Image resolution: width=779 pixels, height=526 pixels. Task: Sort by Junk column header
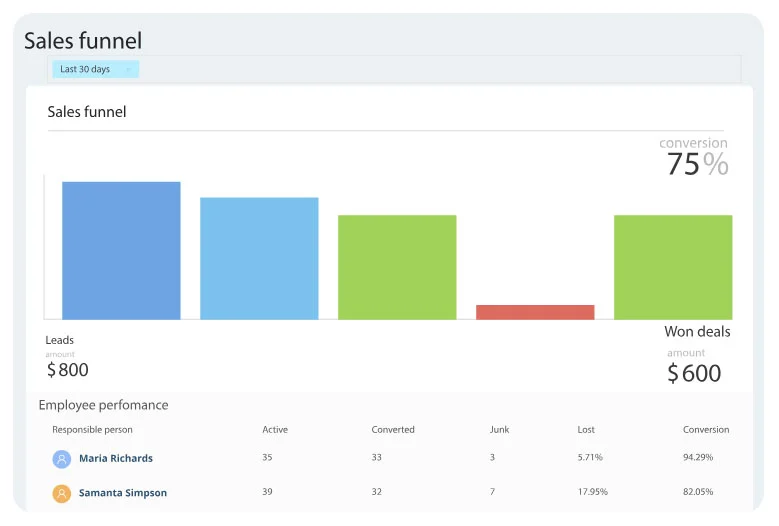pyautogui.click(x=499, y=430)
